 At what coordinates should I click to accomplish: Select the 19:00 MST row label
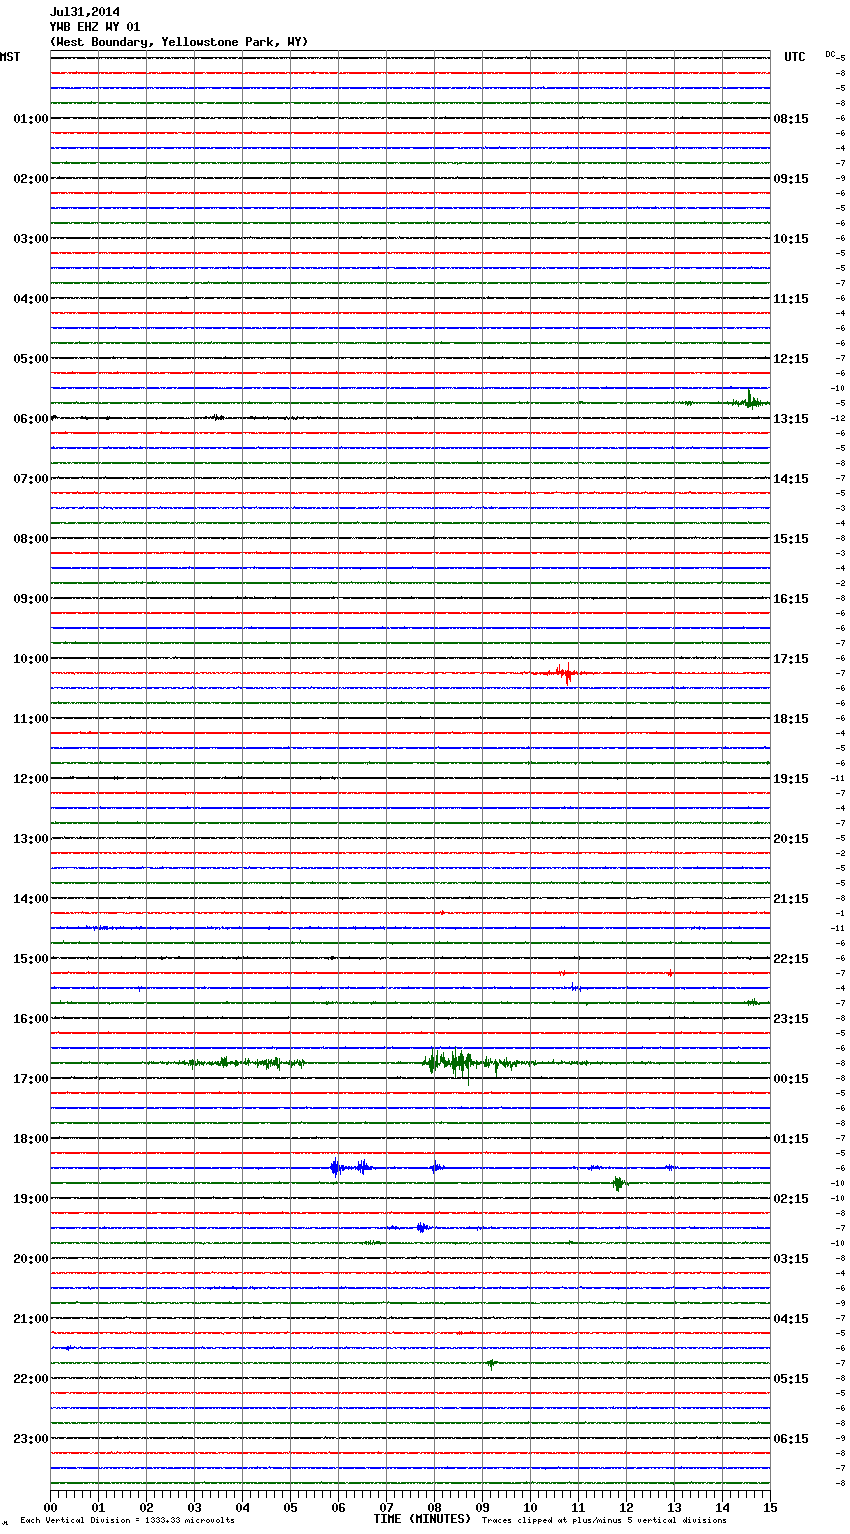[31, 1199]
